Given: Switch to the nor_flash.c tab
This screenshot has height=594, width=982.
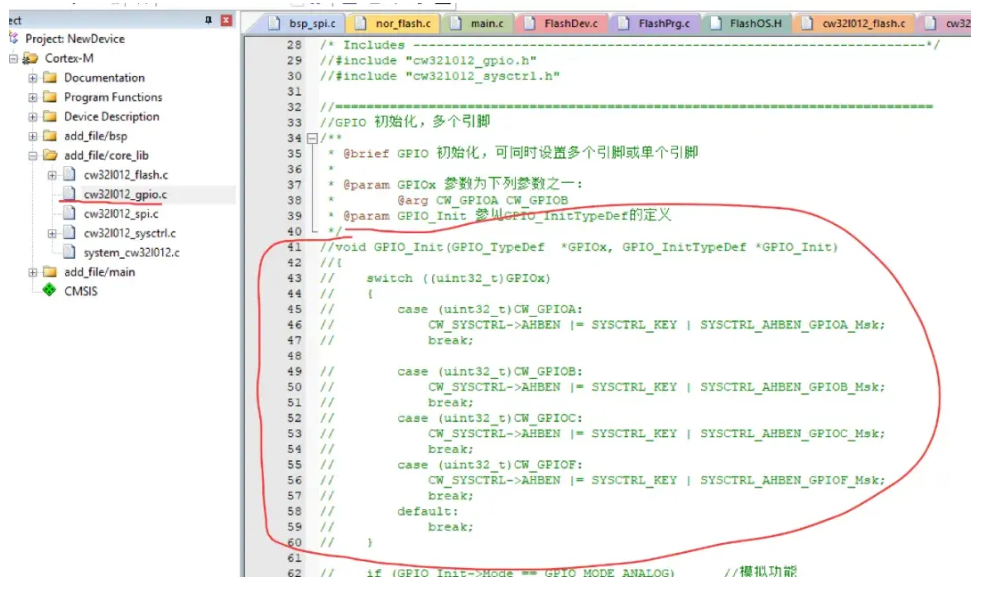Looking at the screenshot, I should point(395,23).
